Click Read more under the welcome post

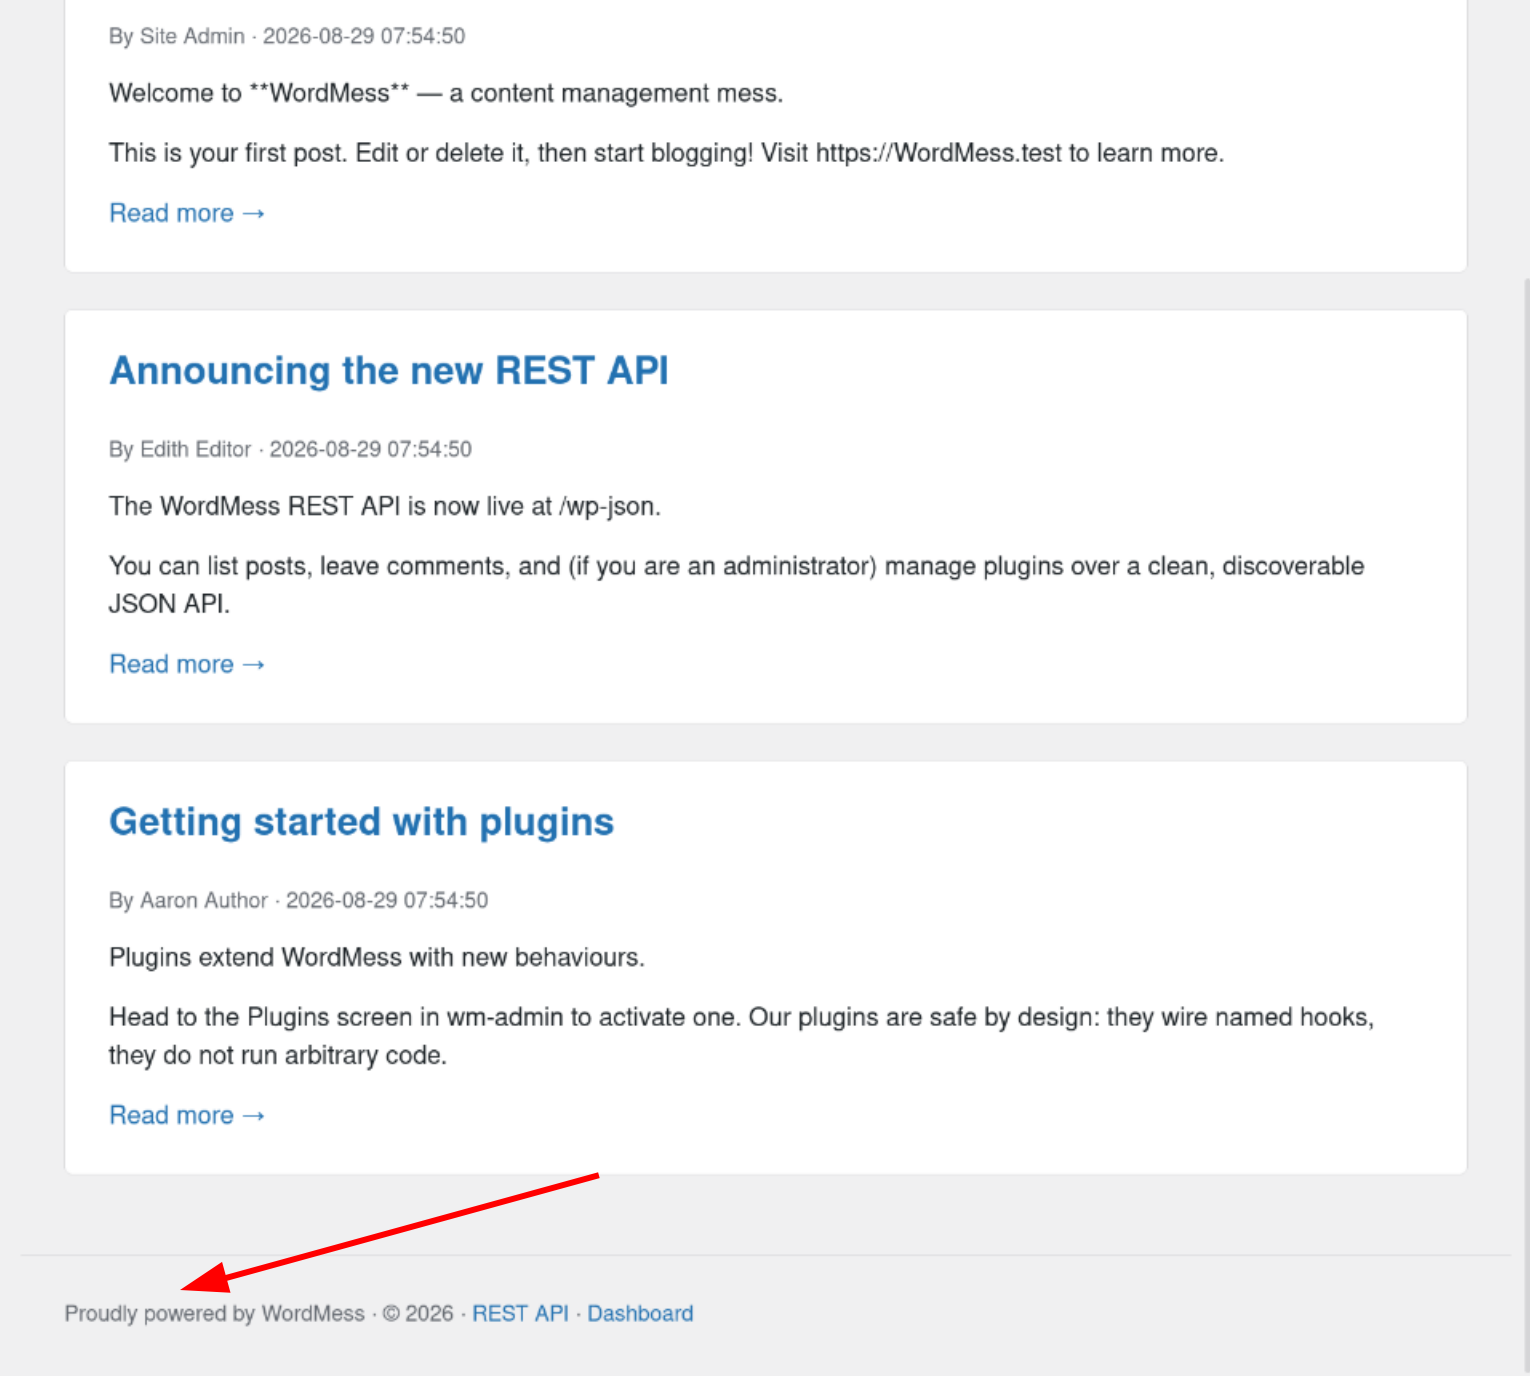[187, 213]
